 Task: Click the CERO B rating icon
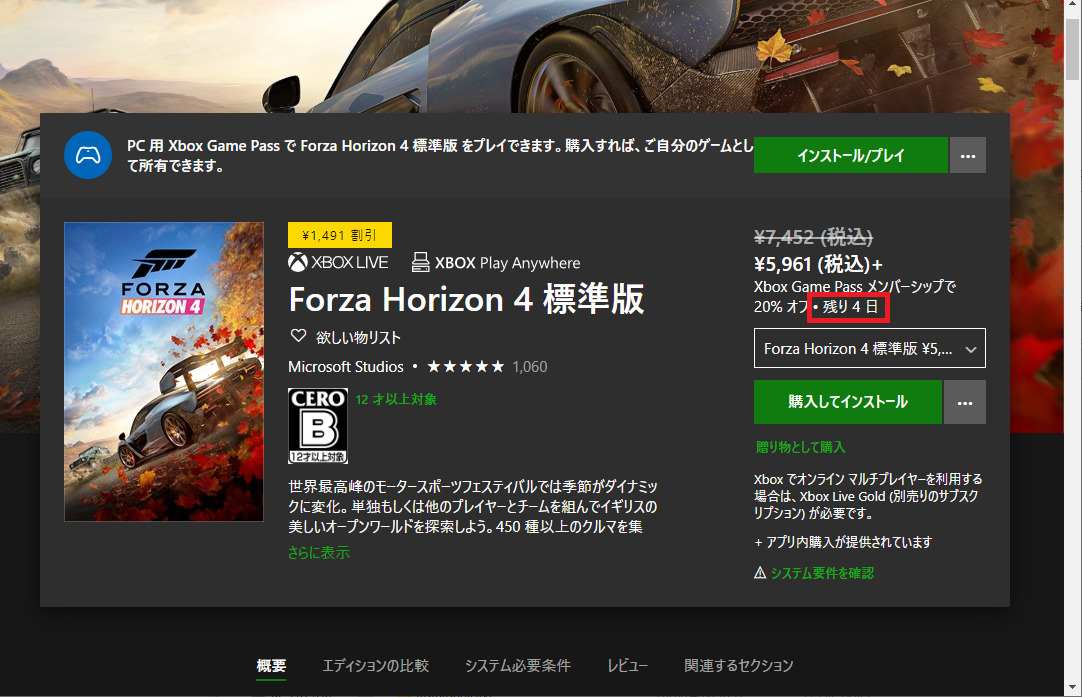(x=317, y=426)
